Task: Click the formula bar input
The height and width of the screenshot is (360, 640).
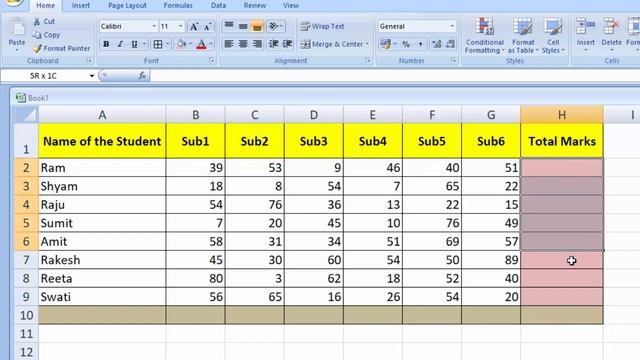Action: (x=394, y=76)
